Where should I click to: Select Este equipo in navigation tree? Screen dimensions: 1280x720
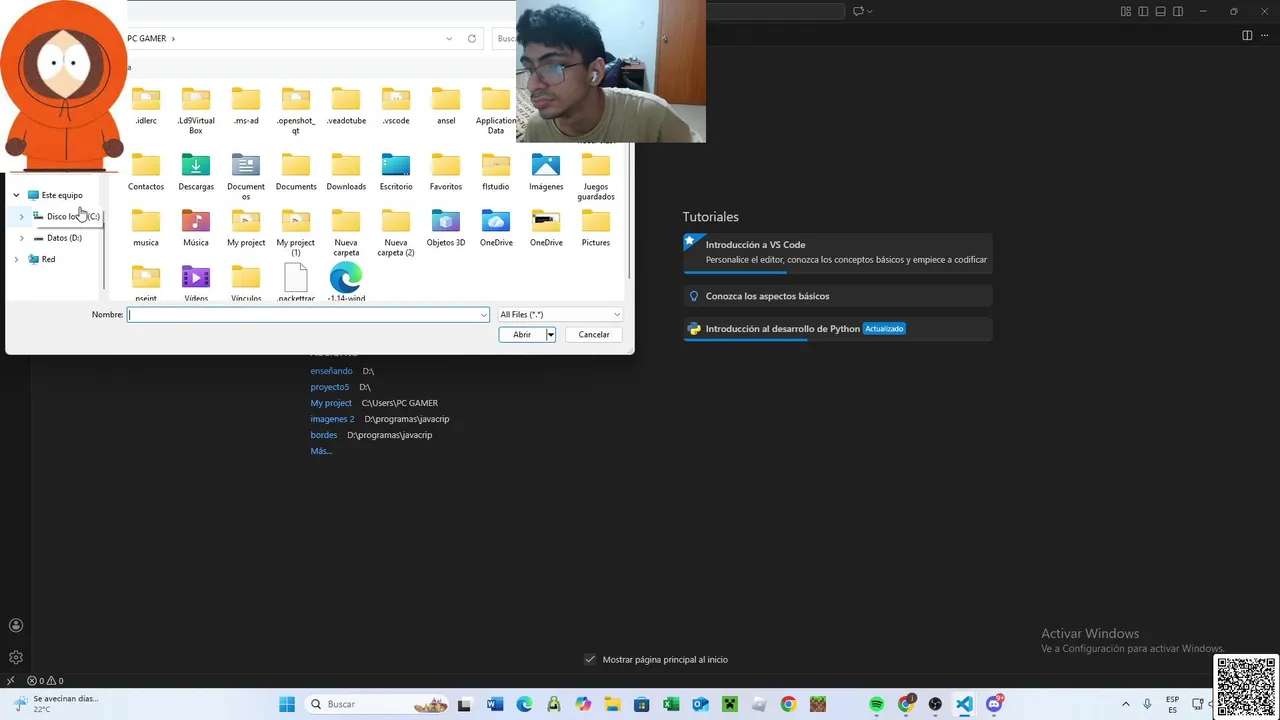62,195
